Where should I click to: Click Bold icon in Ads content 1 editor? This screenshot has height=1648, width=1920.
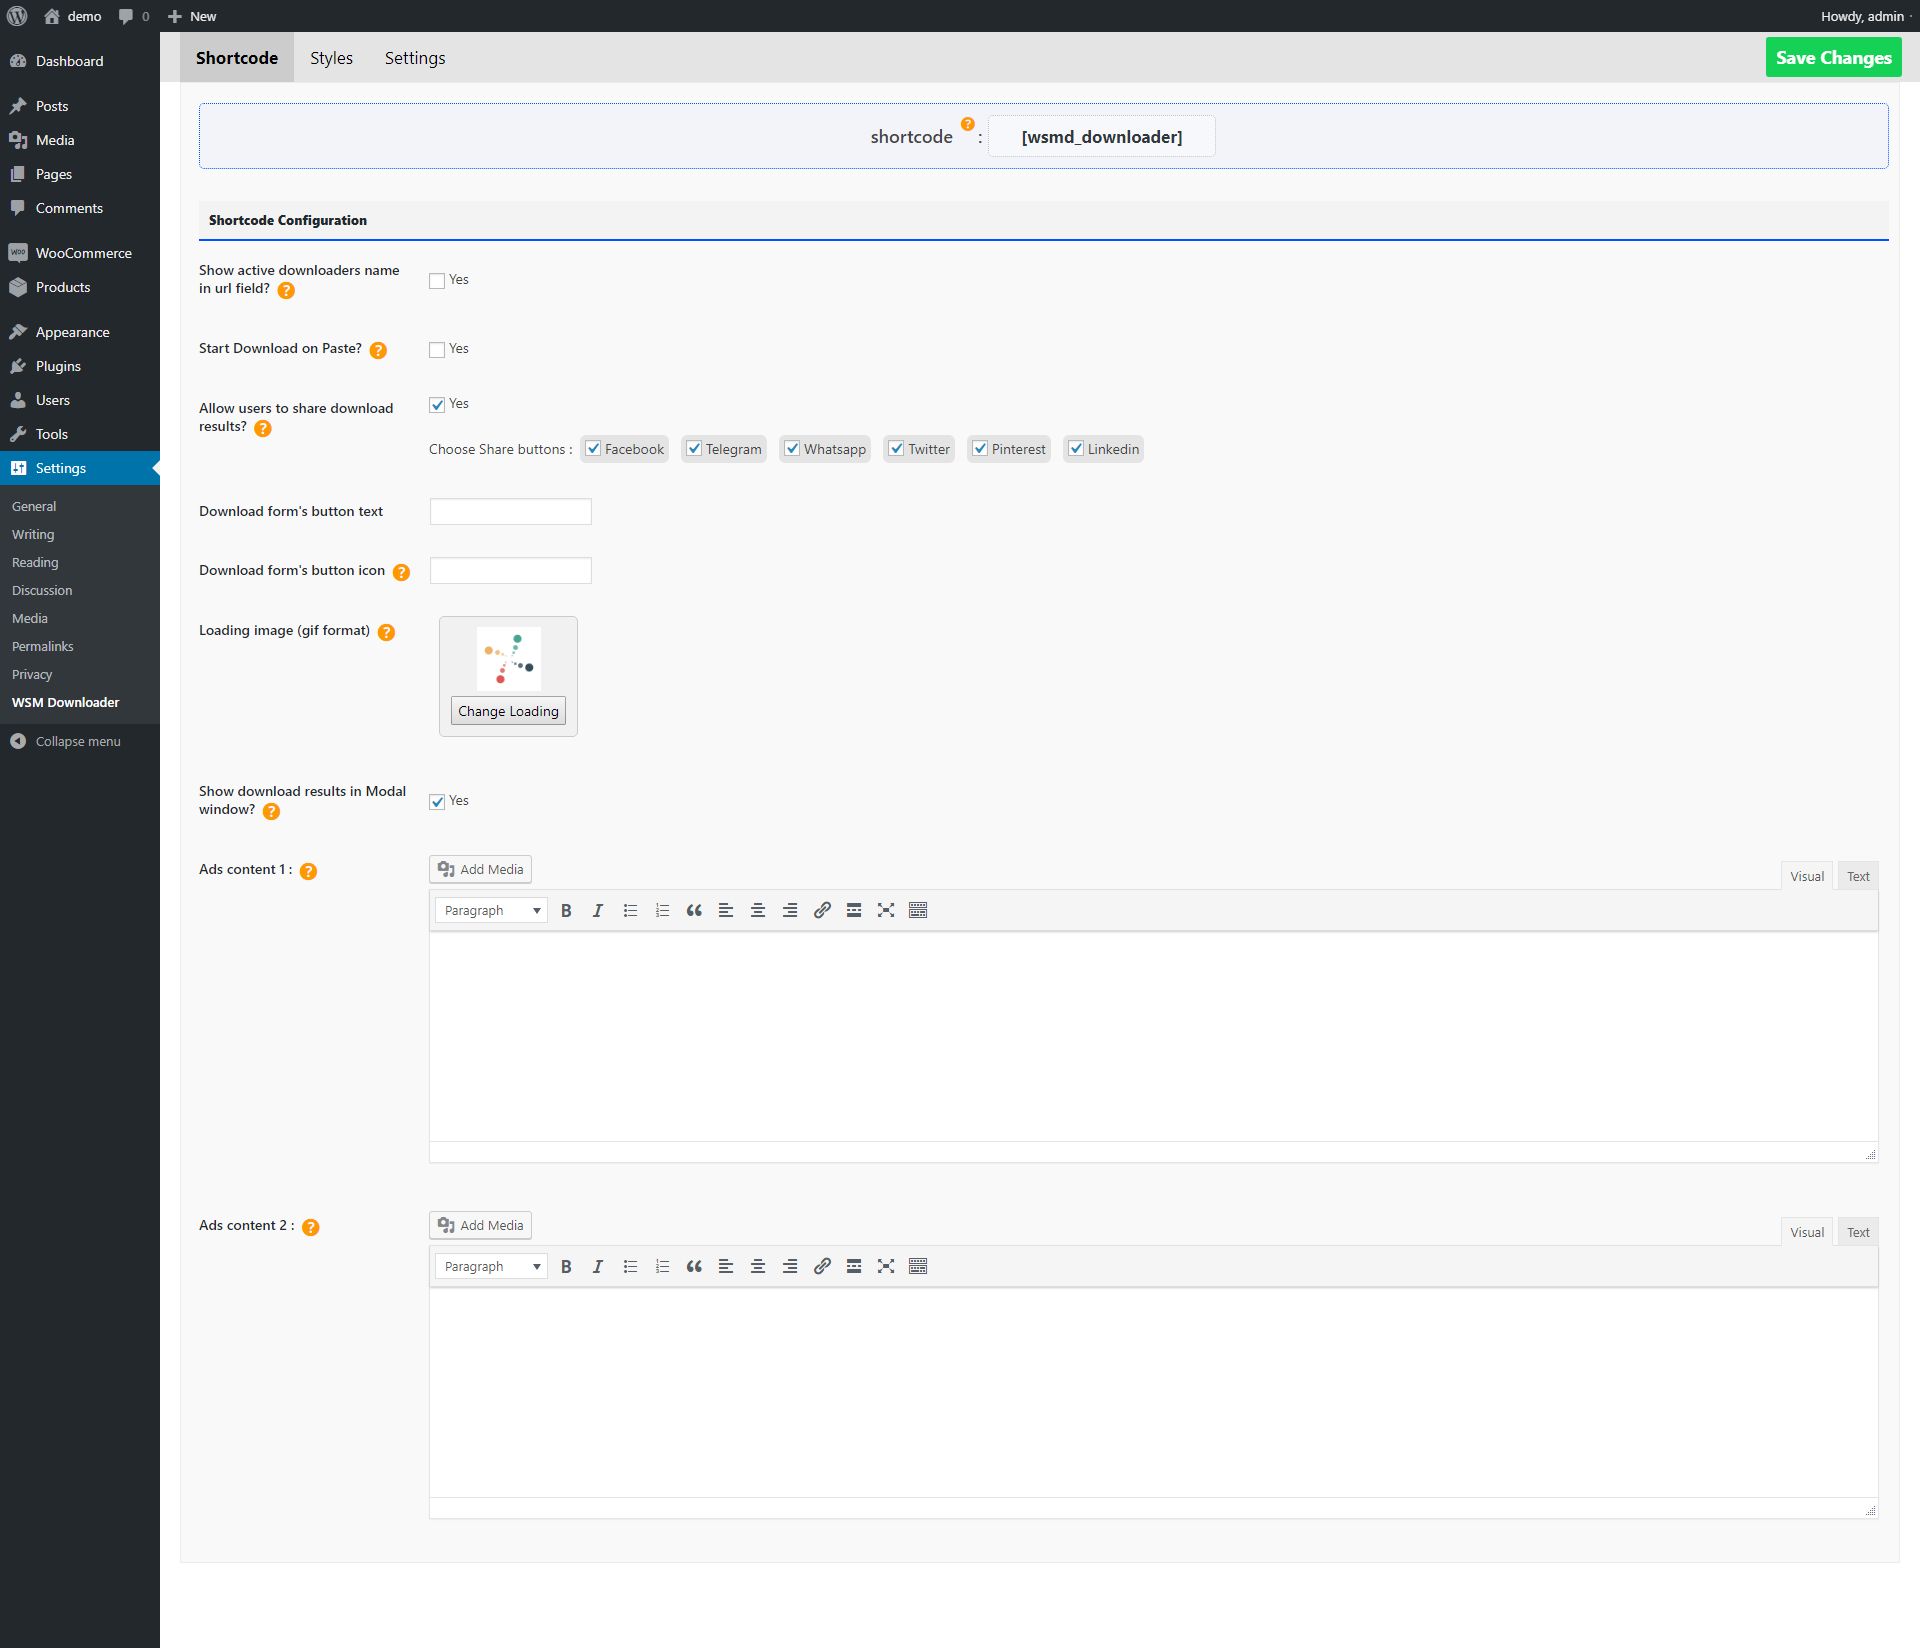point(566,910)
